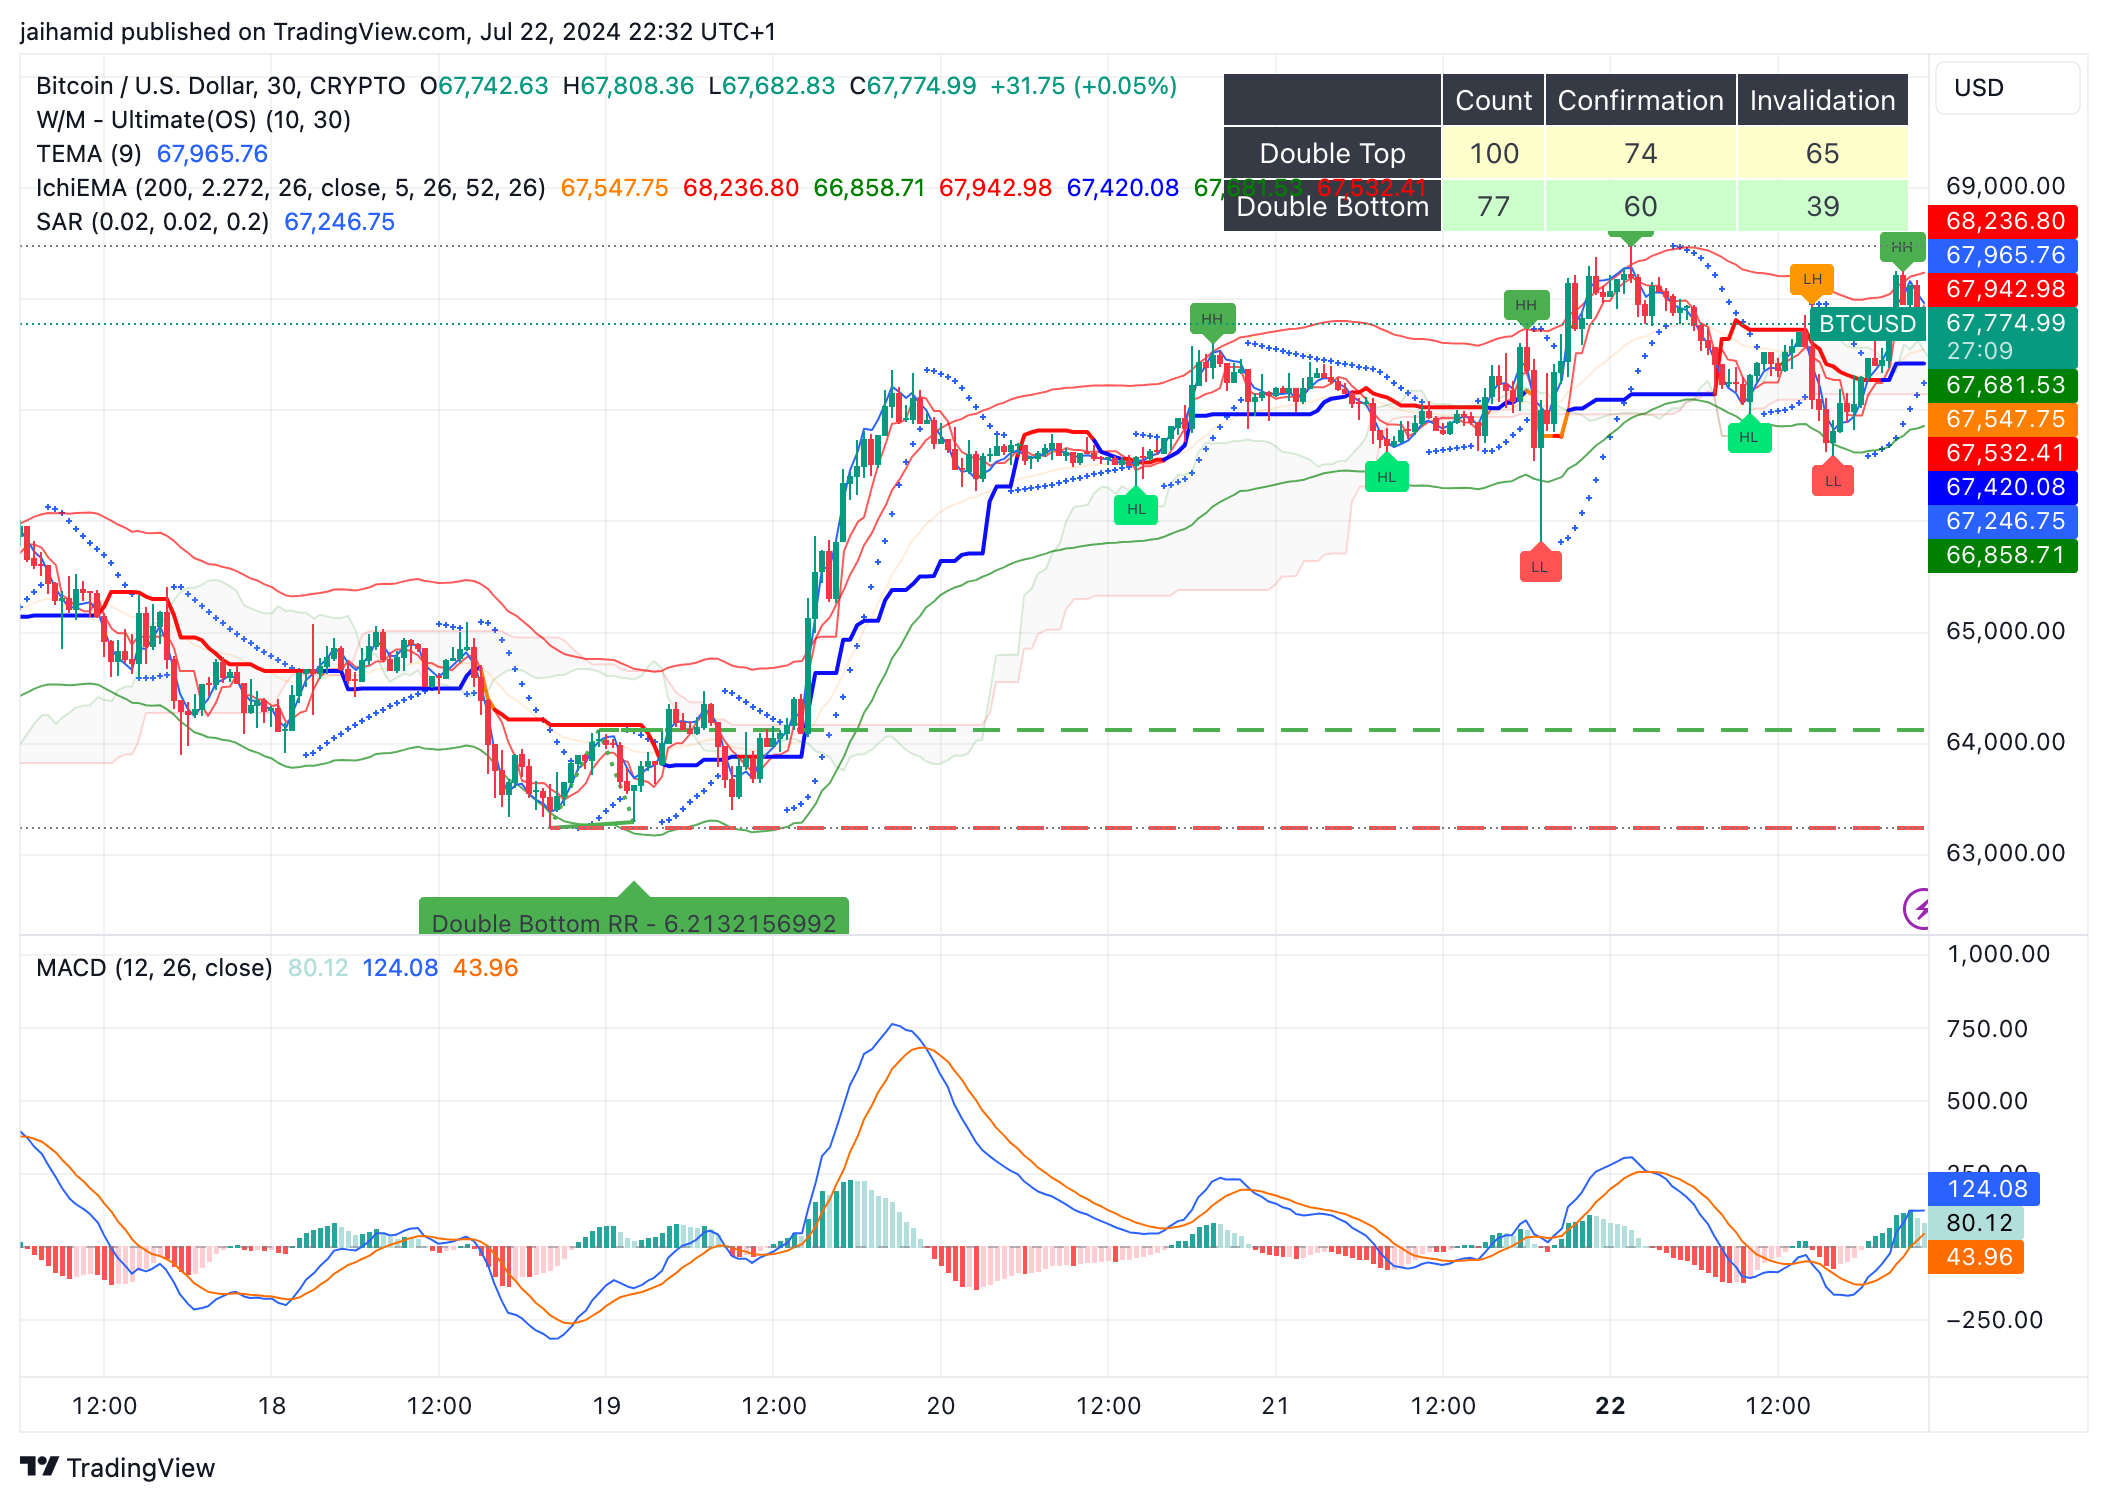
Task: Click the 124.08 value in the MACD legend
Action: click(x=400, y=968)
